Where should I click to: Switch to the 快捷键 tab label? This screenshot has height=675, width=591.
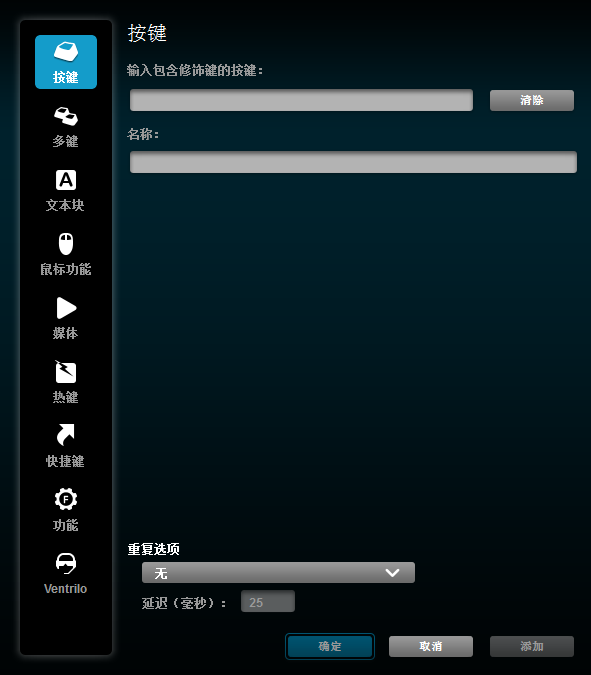pyautogui.click(x=65, y=461)
